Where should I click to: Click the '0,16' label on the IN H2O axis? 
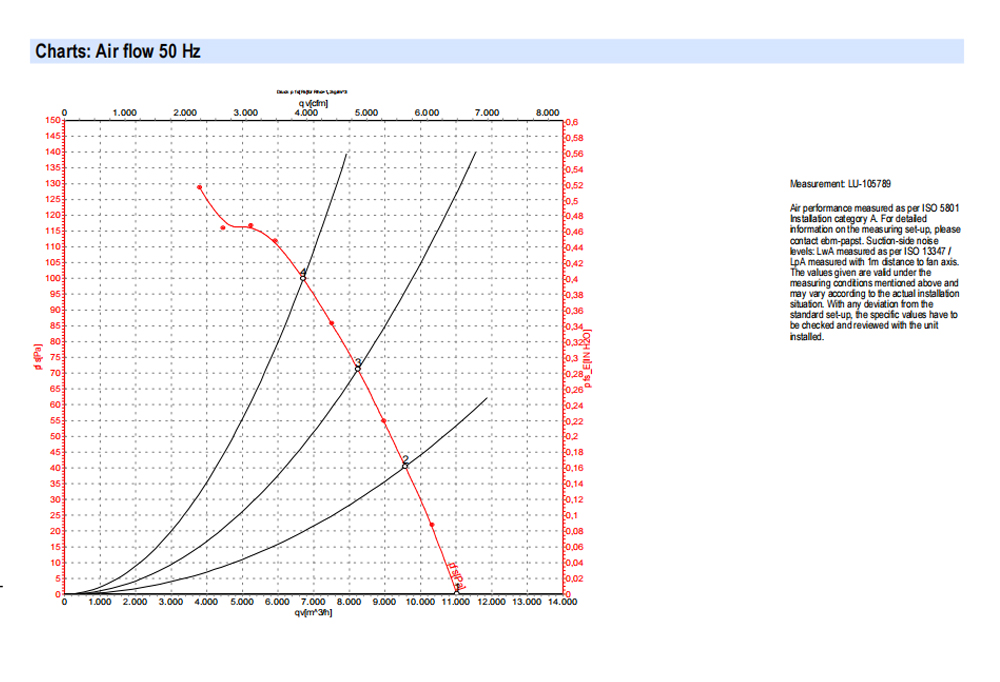click(575, 468)
